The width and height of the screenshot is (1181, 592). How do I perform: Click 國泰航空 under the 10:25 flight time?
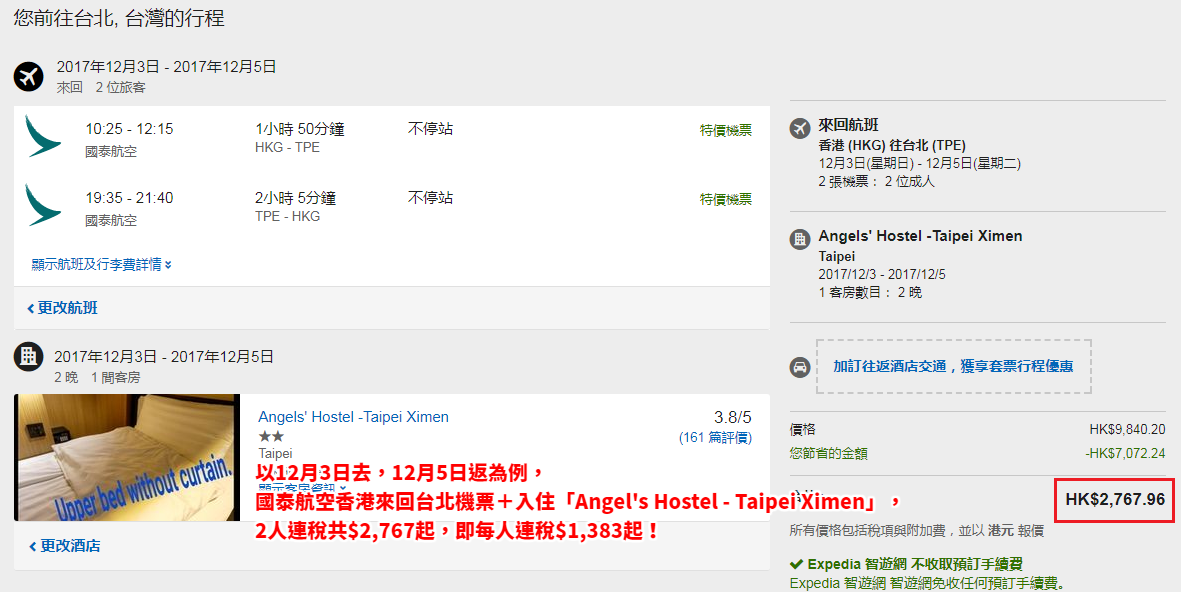click(111, 151)
